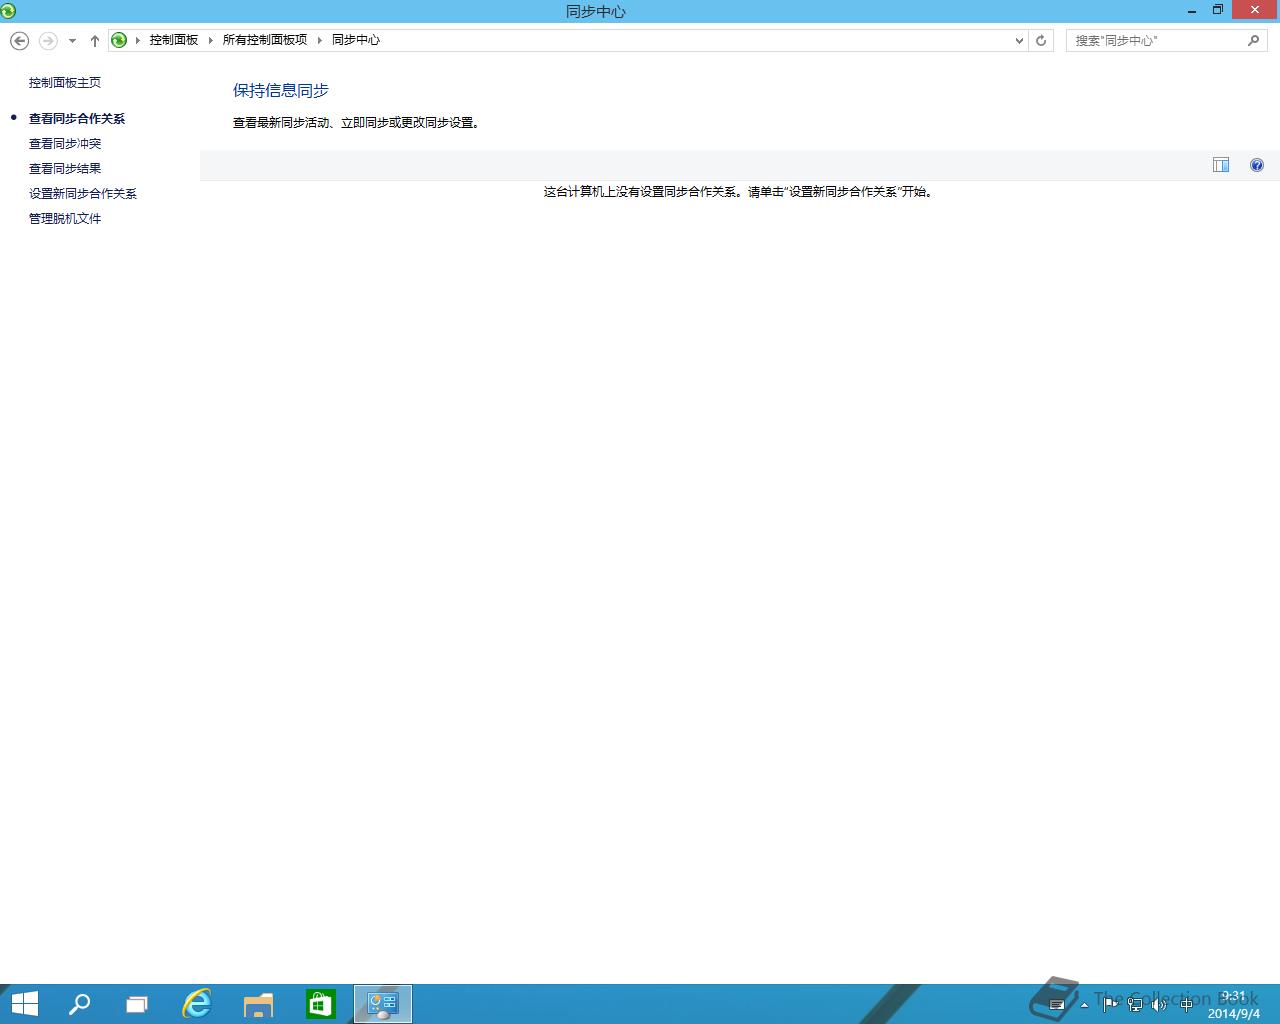1280x1024 pixels.
Task: Open the Windows Start button
Action: [x=24, y=1004]
